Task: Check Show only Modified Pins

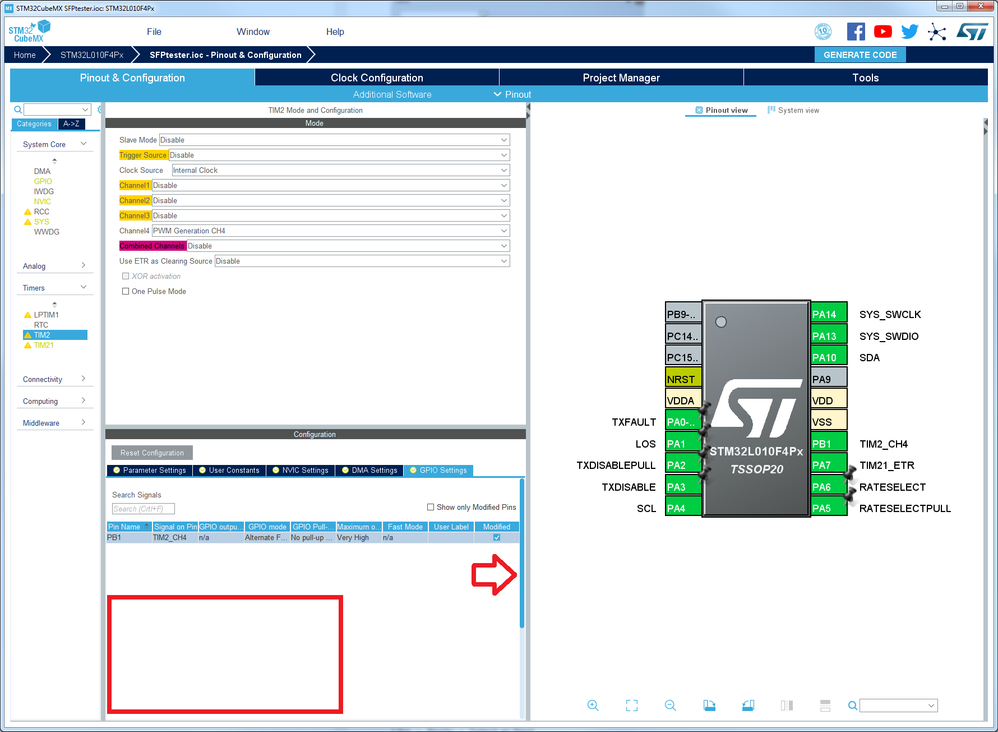Action: tap(430, 507)
